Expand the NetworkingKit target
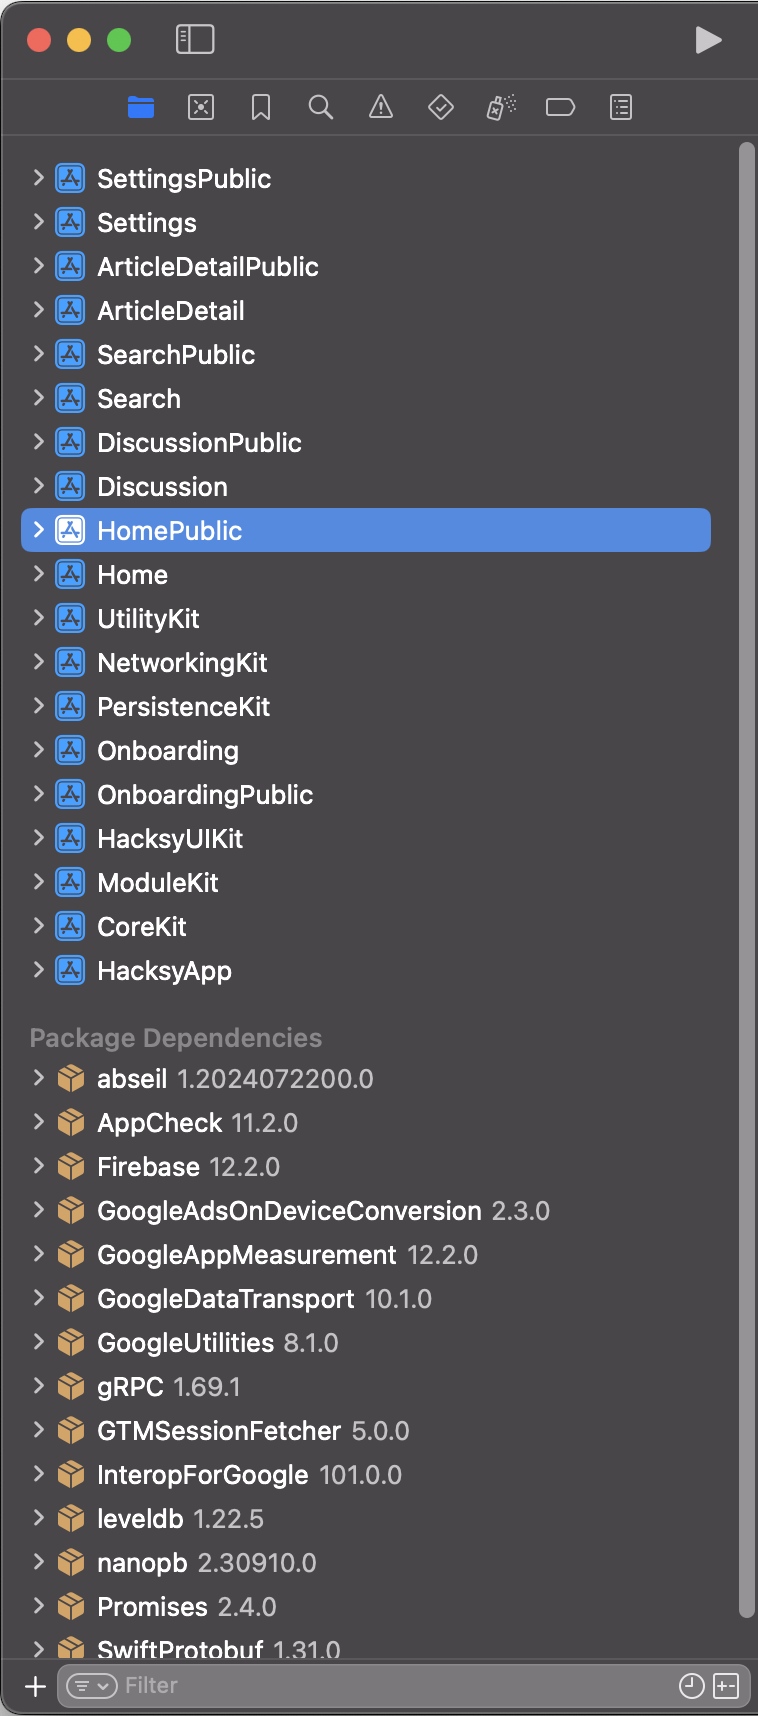The width and height of the screenshot is (758, 1716). (38, 662)
